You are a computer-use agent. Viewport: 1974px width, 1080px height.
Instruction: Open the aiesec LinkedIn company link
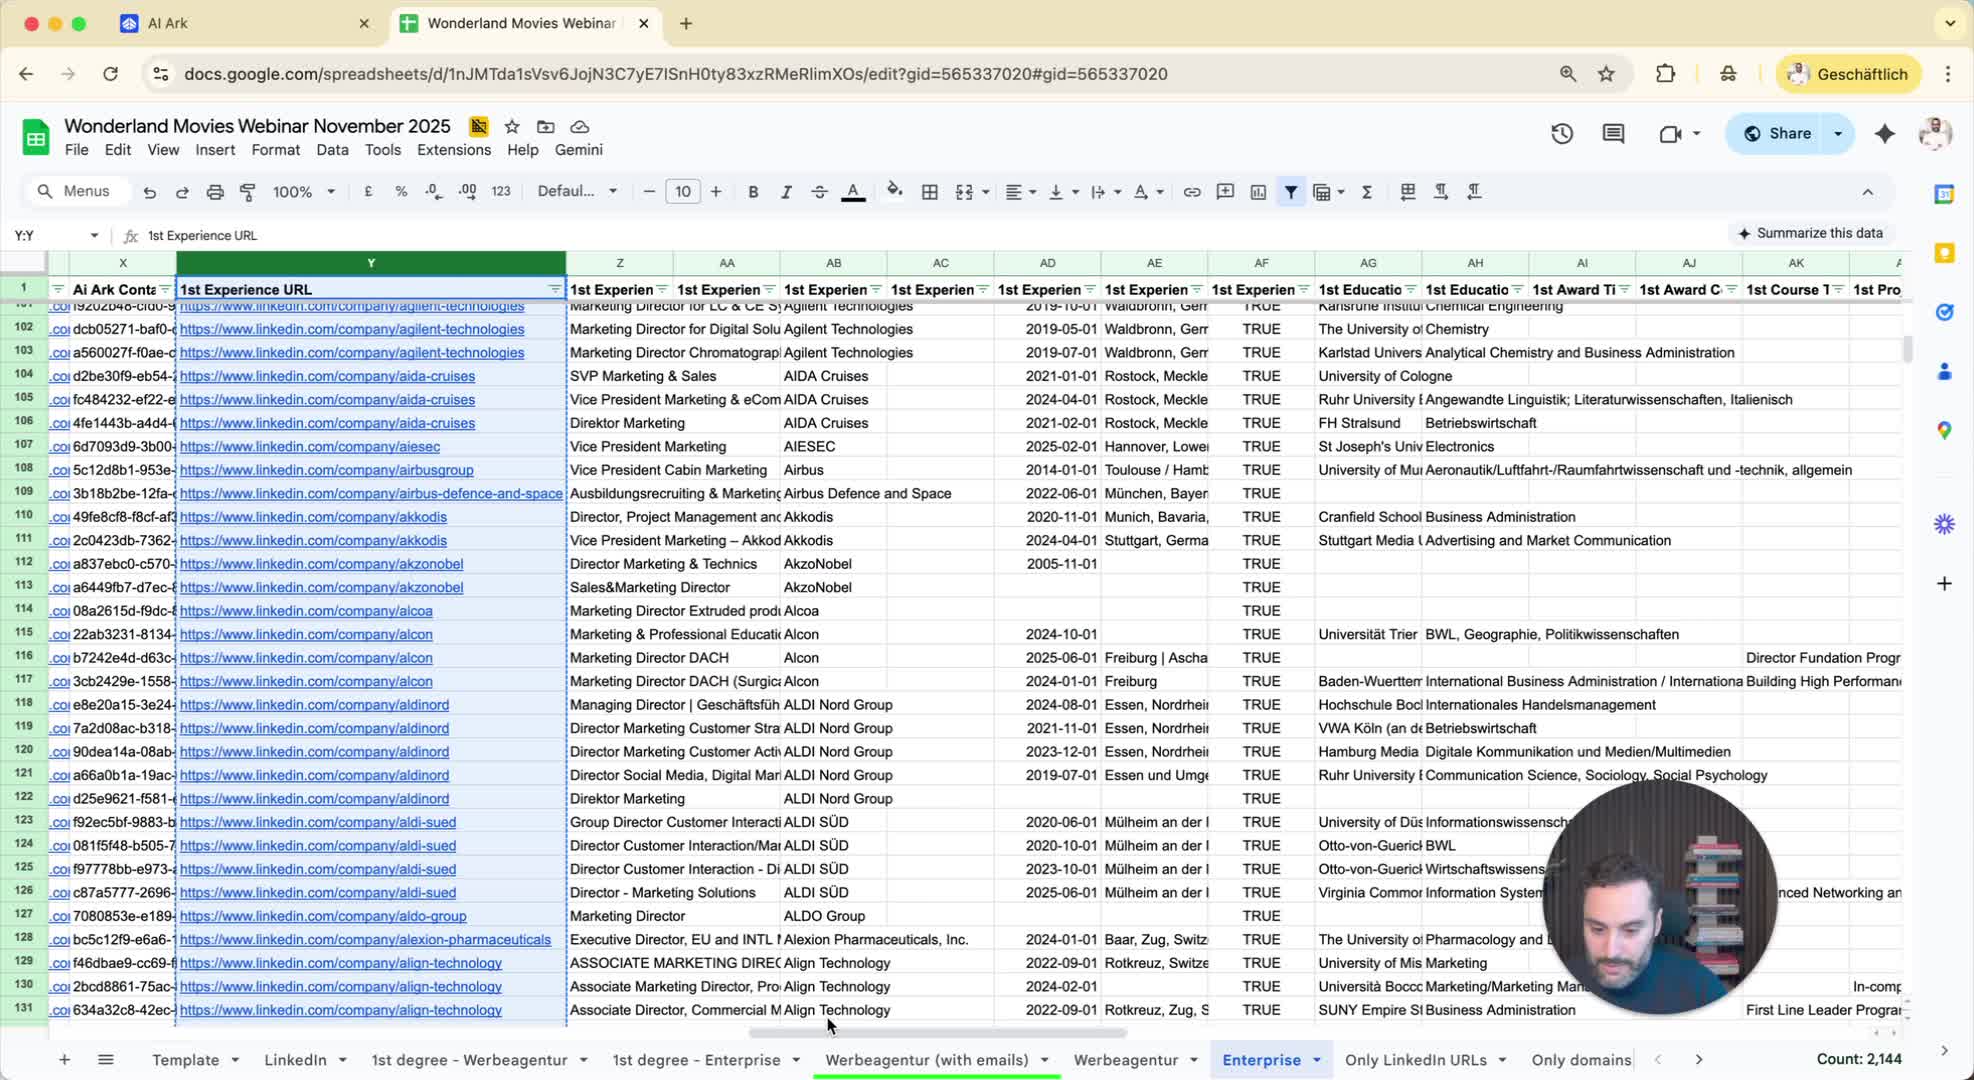pyautogui.click(x=310, y=446)
